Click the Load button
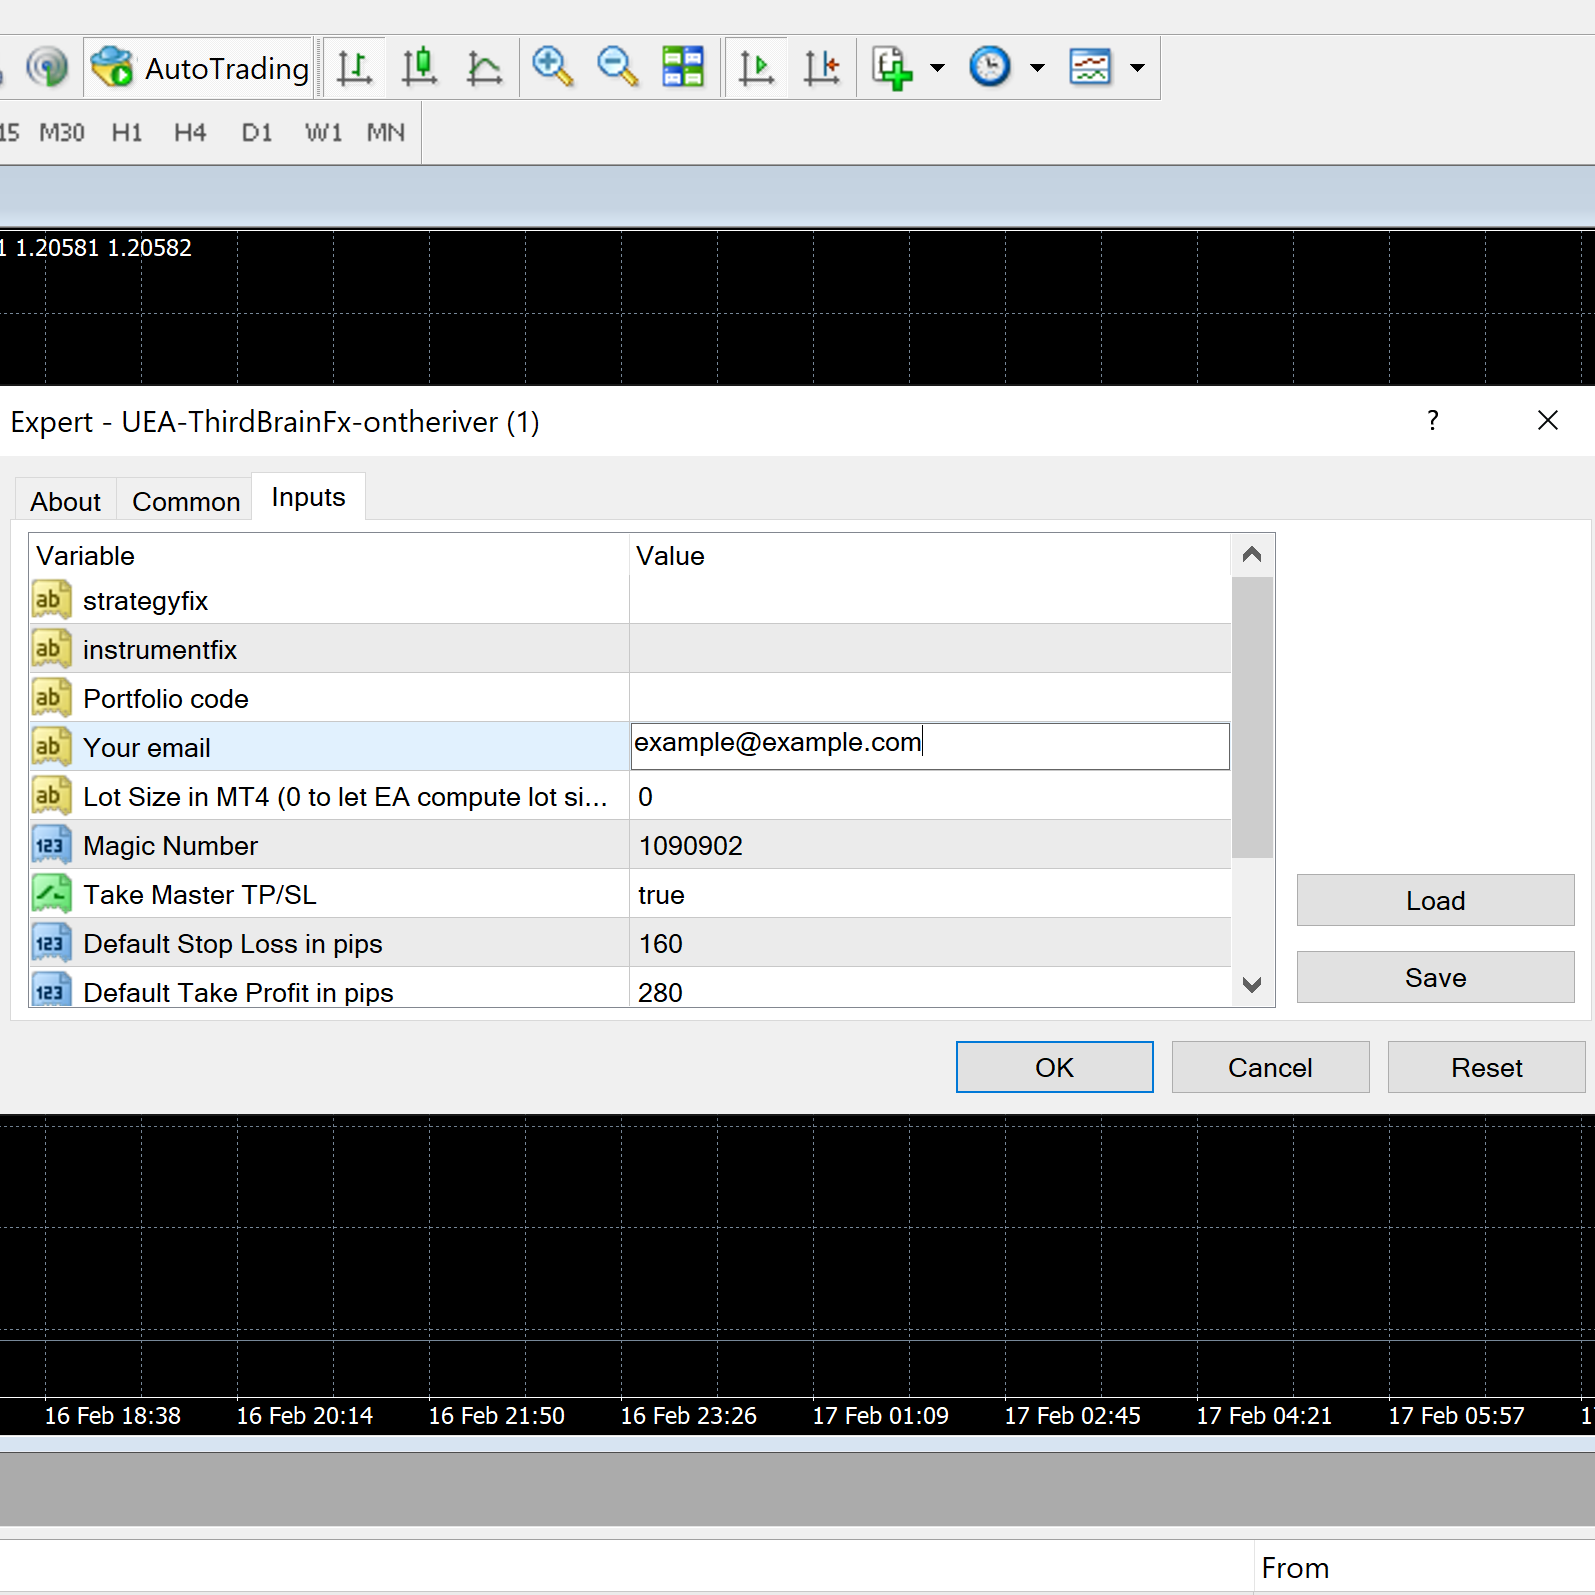Image resolution: width=1595 pixels, height=1595 pixels. [1435, 900]
